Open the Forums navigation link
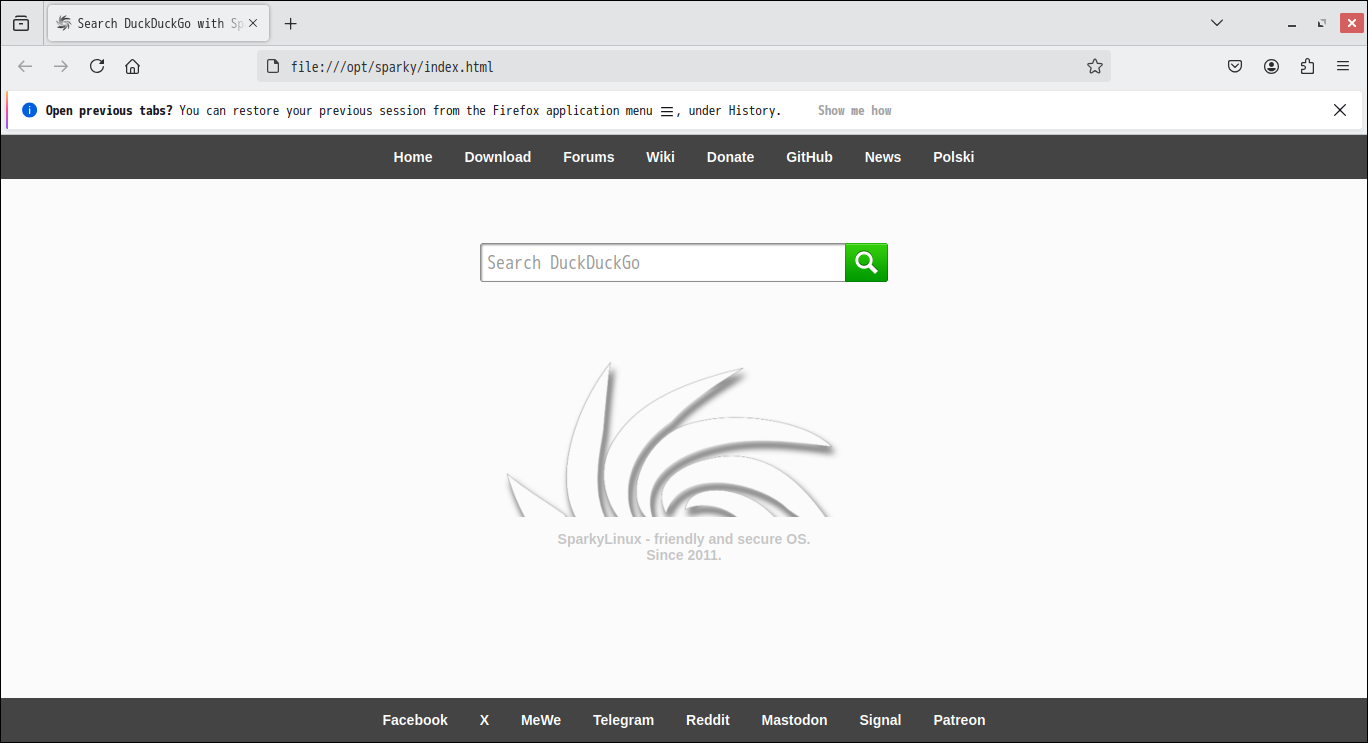The height and width of the screenshot is (743, 1368). [x=589, y=157]
